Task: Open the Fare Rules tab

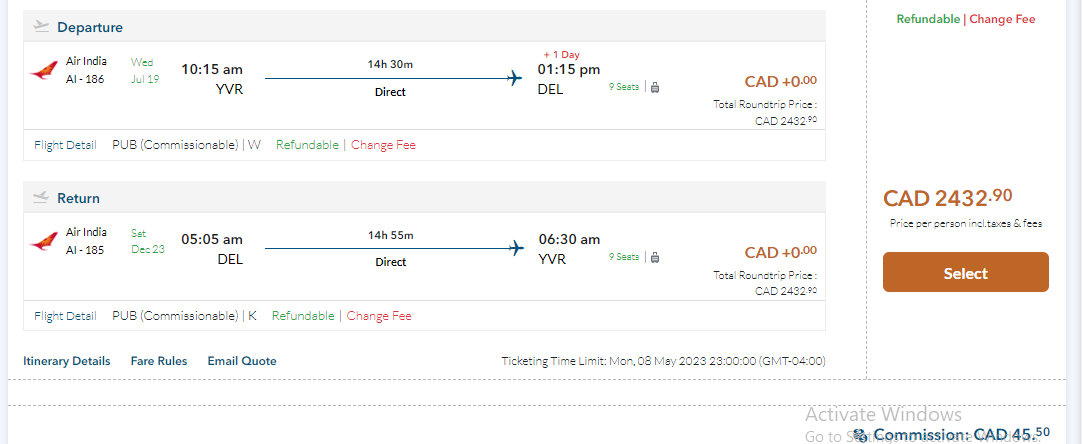Action: (x=159, y=361)
